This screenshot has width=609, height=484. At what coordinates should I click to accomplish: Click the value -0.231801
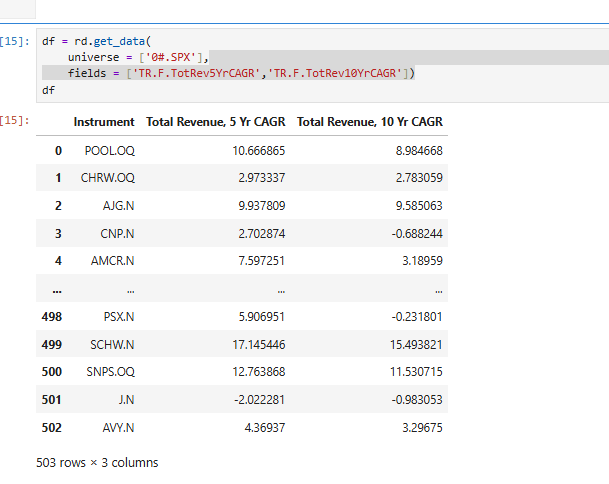(417, 317)
